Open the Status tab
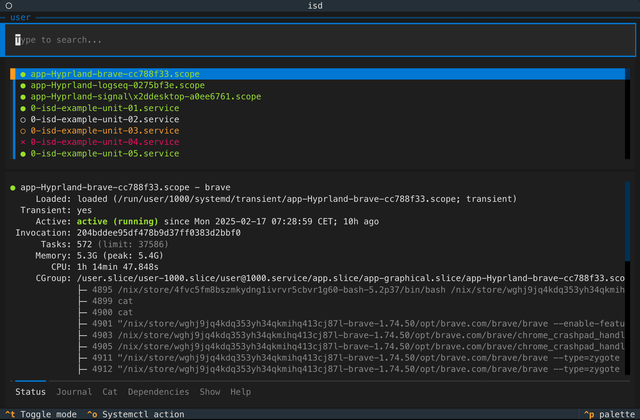This screenshot has width=640, height=420. click(31, 392)
